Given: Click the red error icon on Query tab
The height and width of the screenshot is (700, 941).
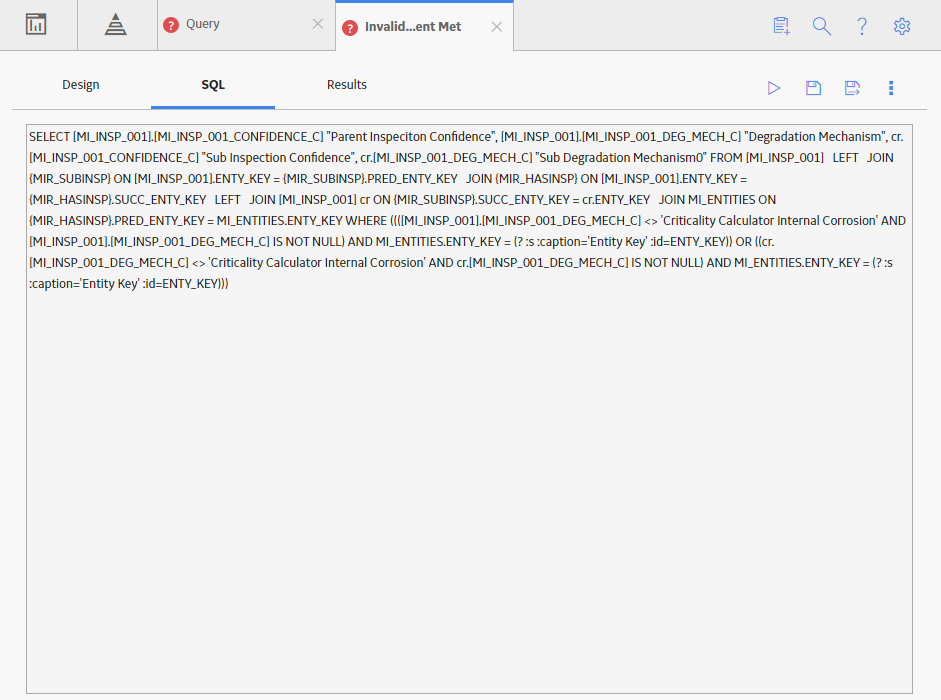Looking at the screenshot, I should [171, 25].
